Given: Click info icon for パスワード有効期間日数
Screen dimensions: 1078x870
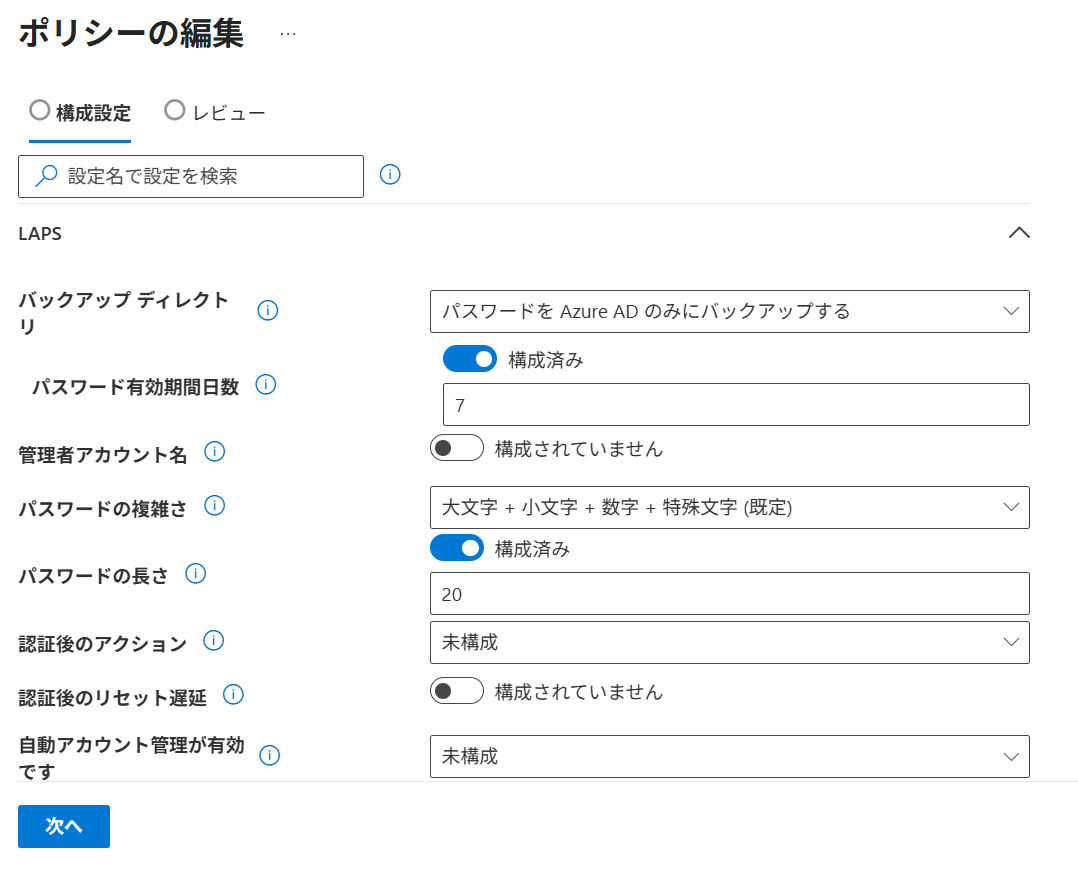Looking at the screenshot, I should point(266,384).
